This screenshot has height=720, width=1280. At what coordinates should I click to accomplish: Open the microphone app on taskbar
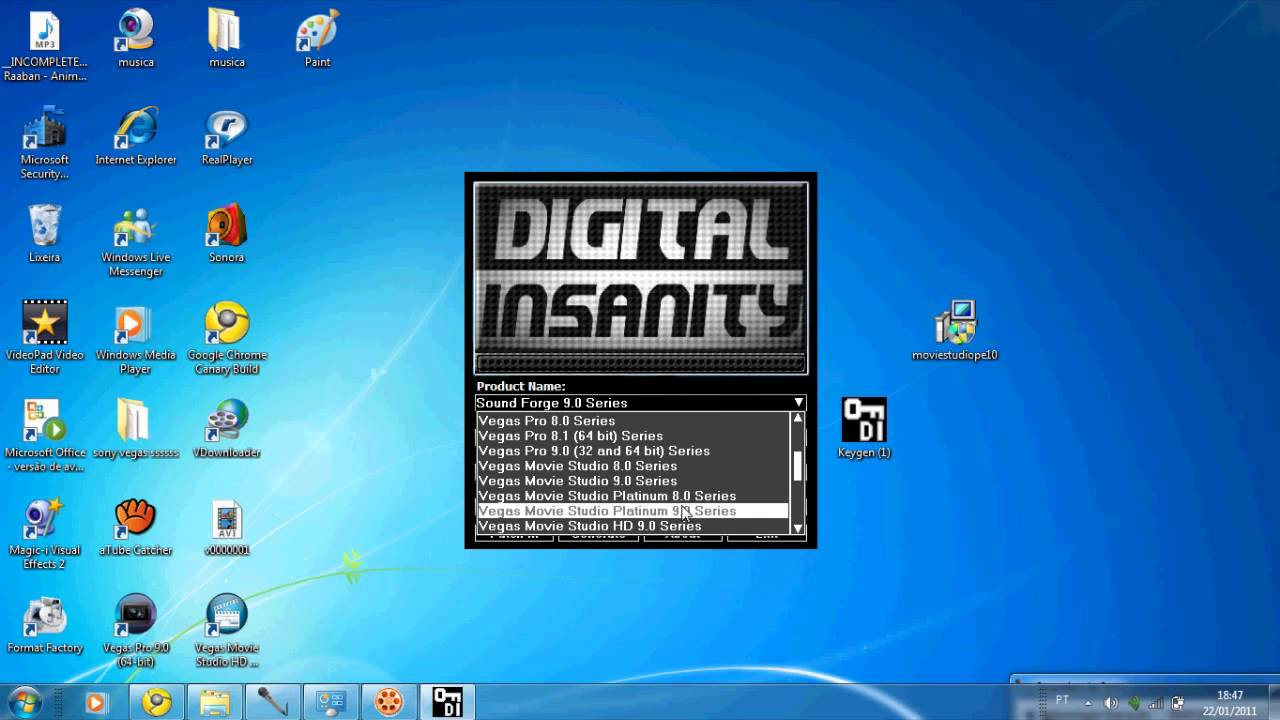(272, 702)
